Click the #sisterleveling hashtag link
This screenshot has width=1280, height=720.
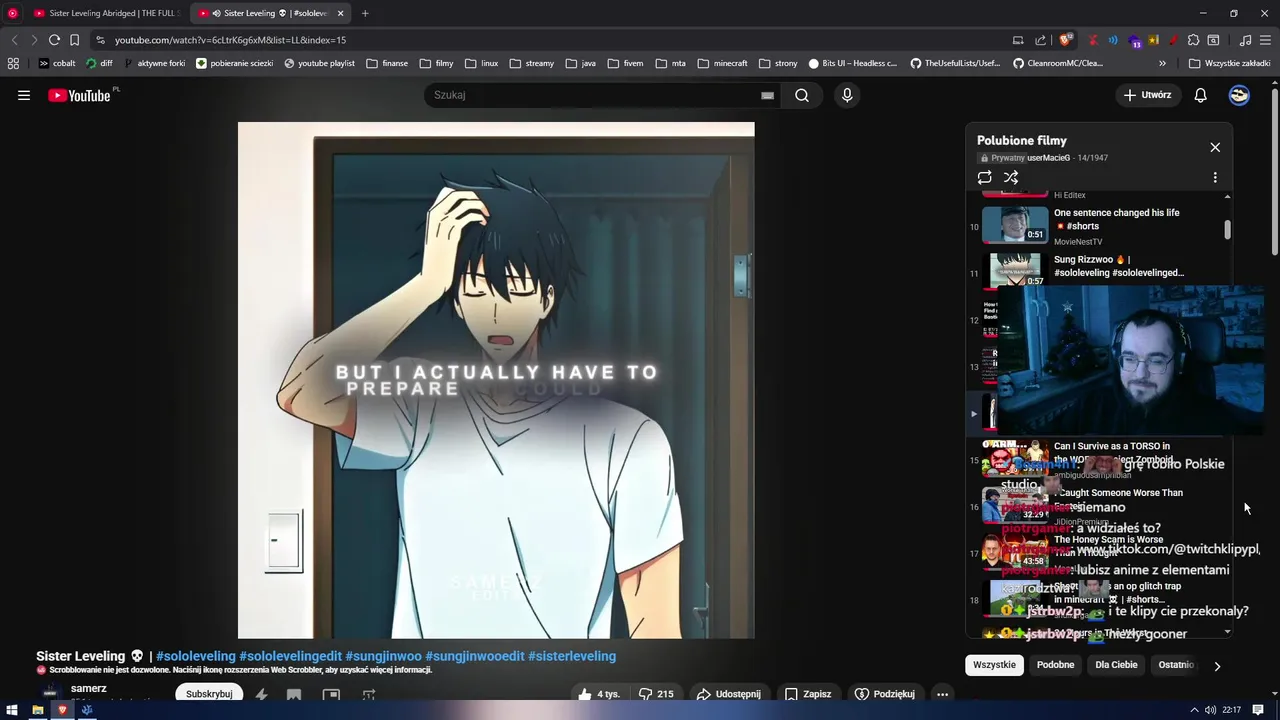[x=572, y=656]
